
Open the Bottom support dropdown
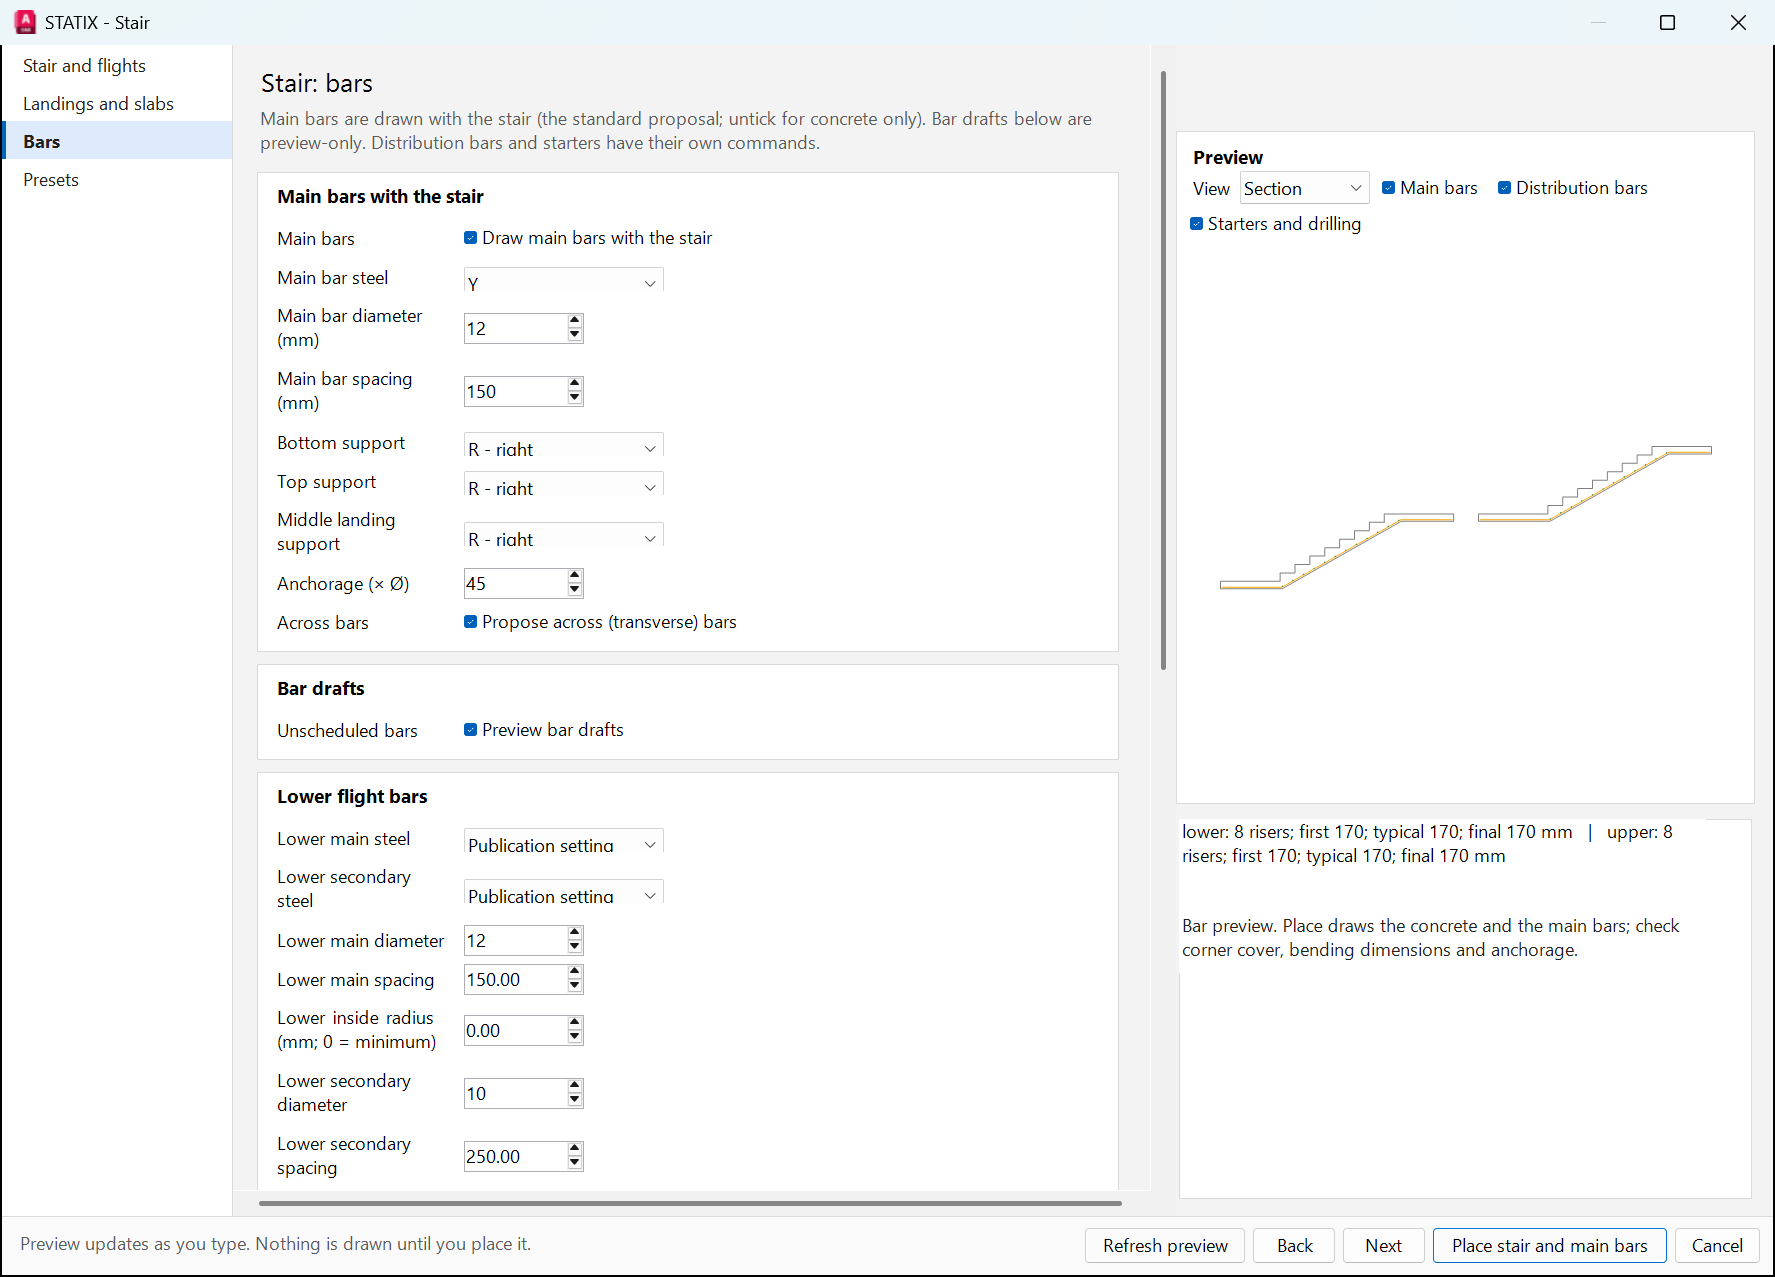click(x=564, y=446)
